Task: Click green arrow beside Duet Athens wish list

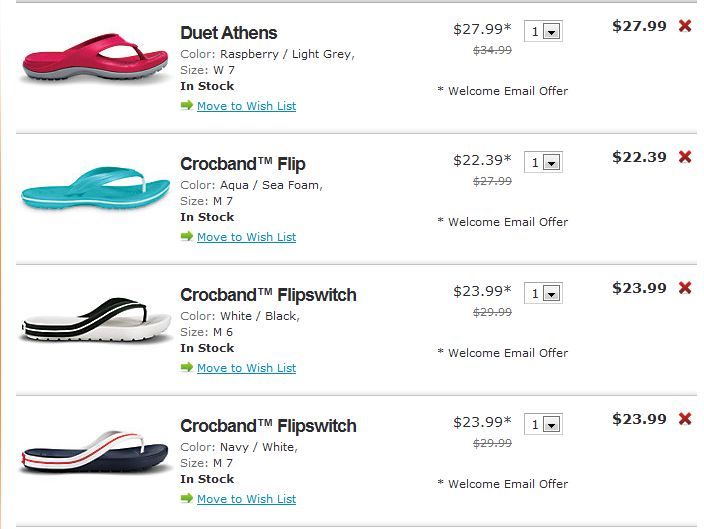Action: pos(187,105)
